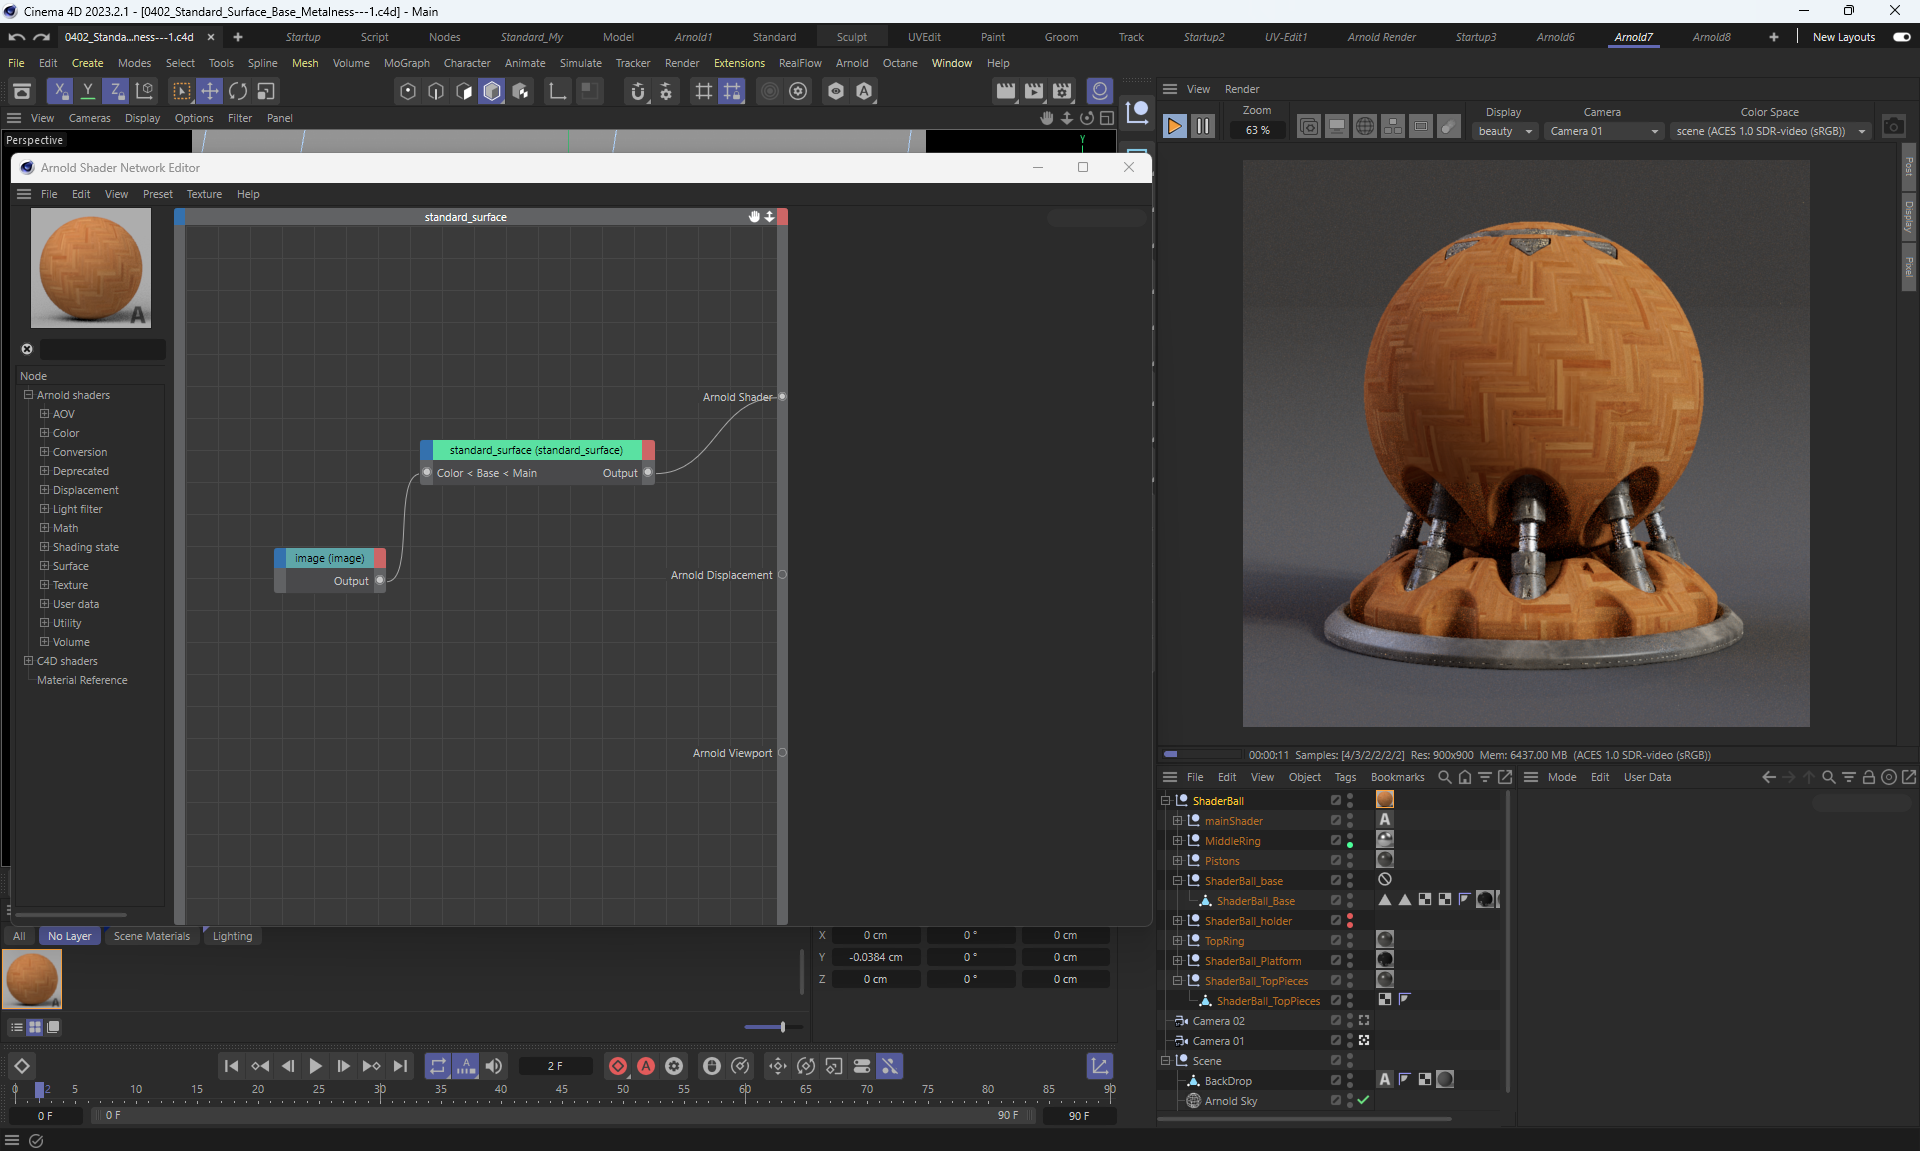Open the MoGraph menu
The width and height of the screenshot is (1920, 1151).
point(406,63)
